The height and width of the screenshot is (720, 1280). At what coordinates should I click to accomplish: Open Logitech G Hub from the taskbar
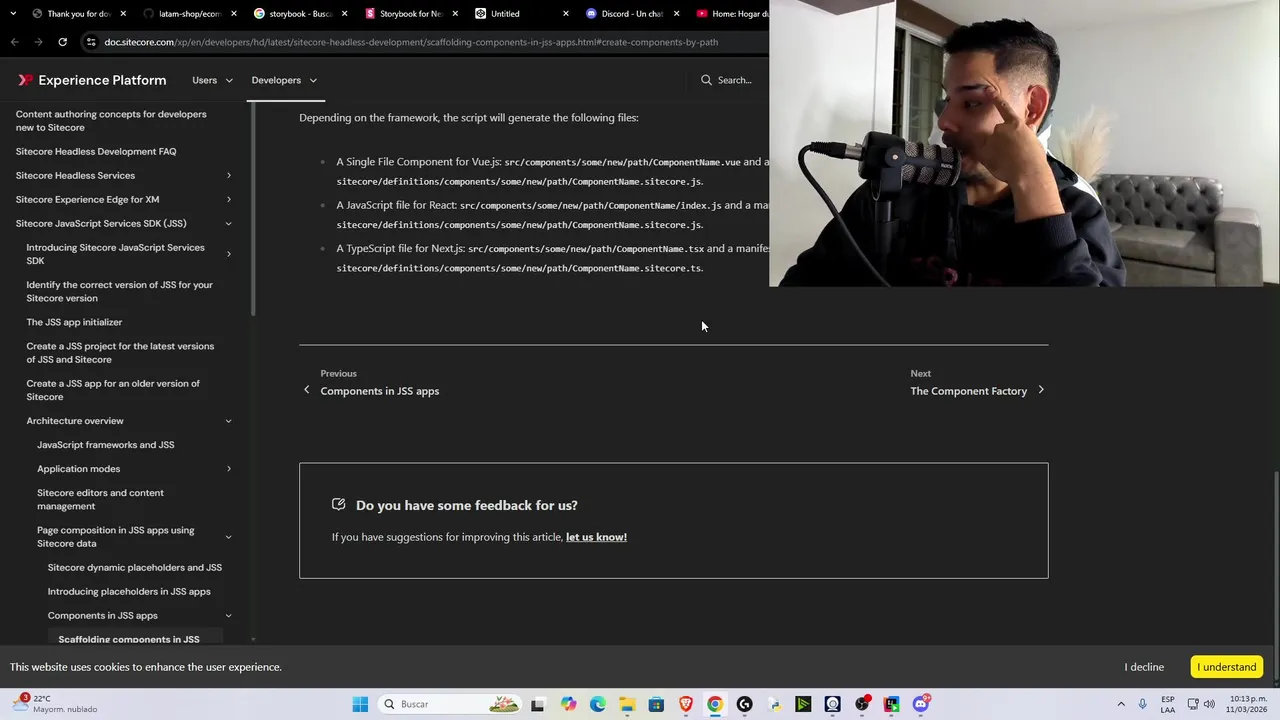pos(744,704)
